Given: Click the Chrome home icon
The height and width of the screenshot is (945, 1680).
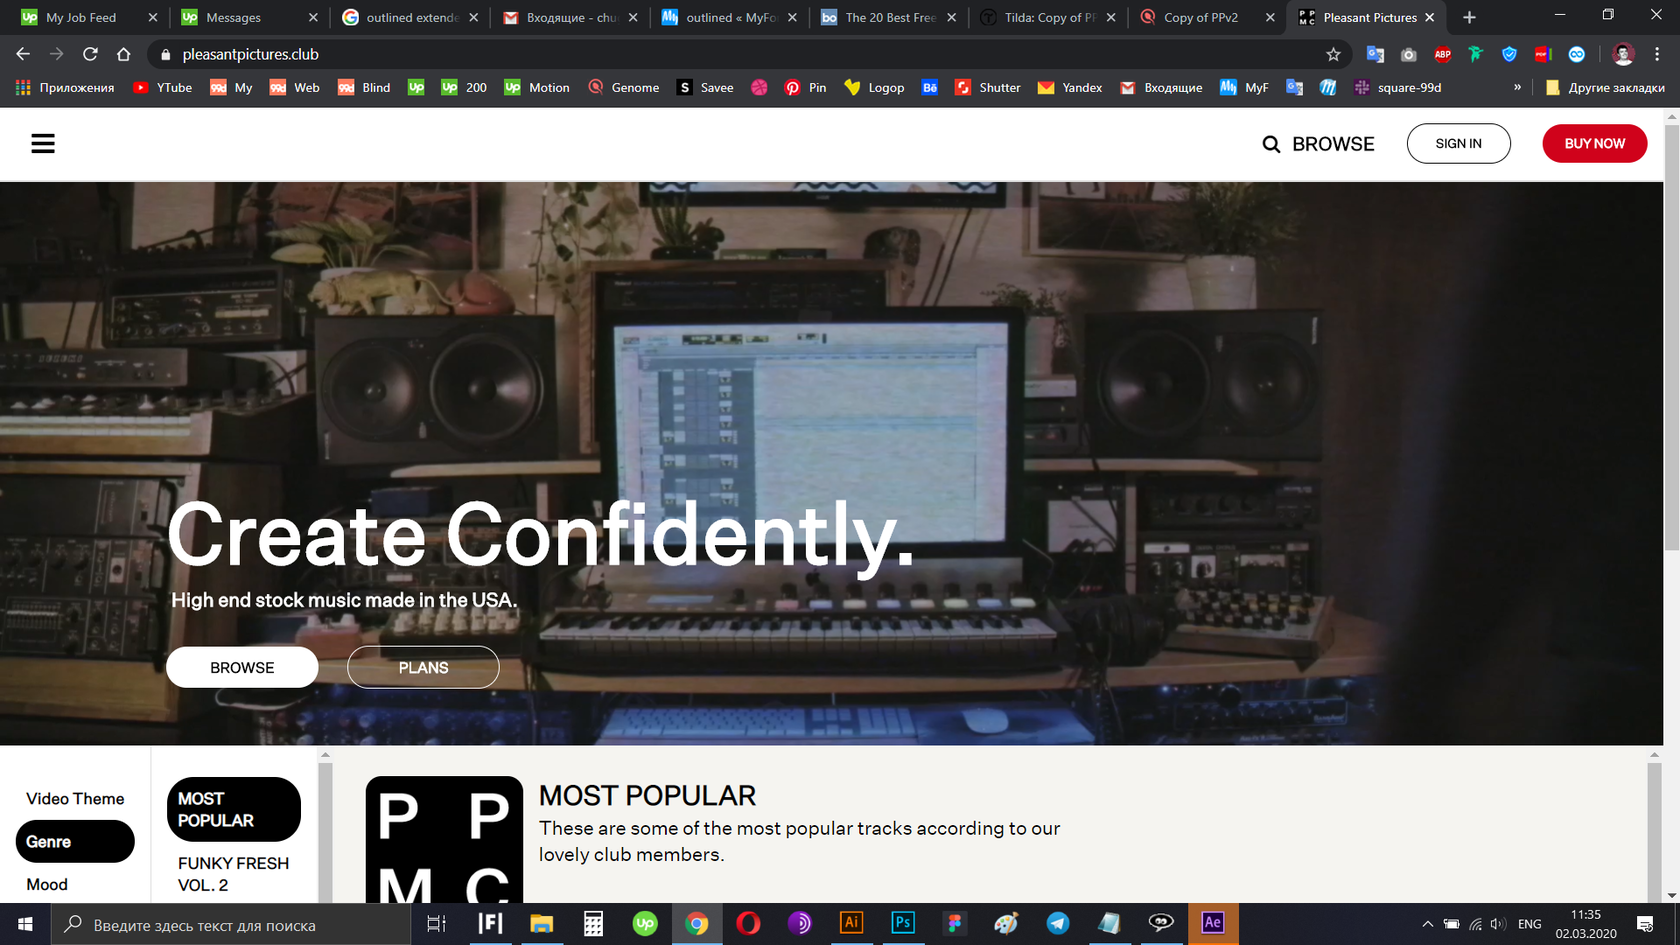Looking at the screenshot, I should coord(124,55).
